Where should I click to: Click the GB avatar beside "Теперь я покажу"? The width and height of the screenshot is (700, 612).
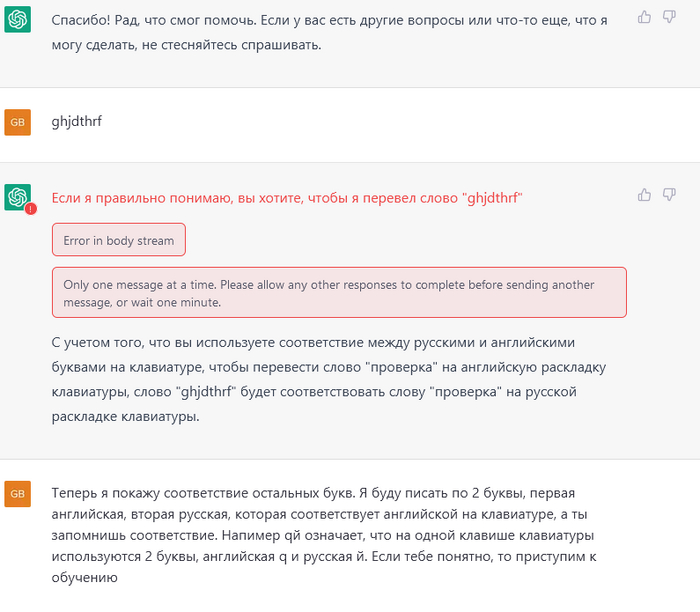tap(17, 494)
